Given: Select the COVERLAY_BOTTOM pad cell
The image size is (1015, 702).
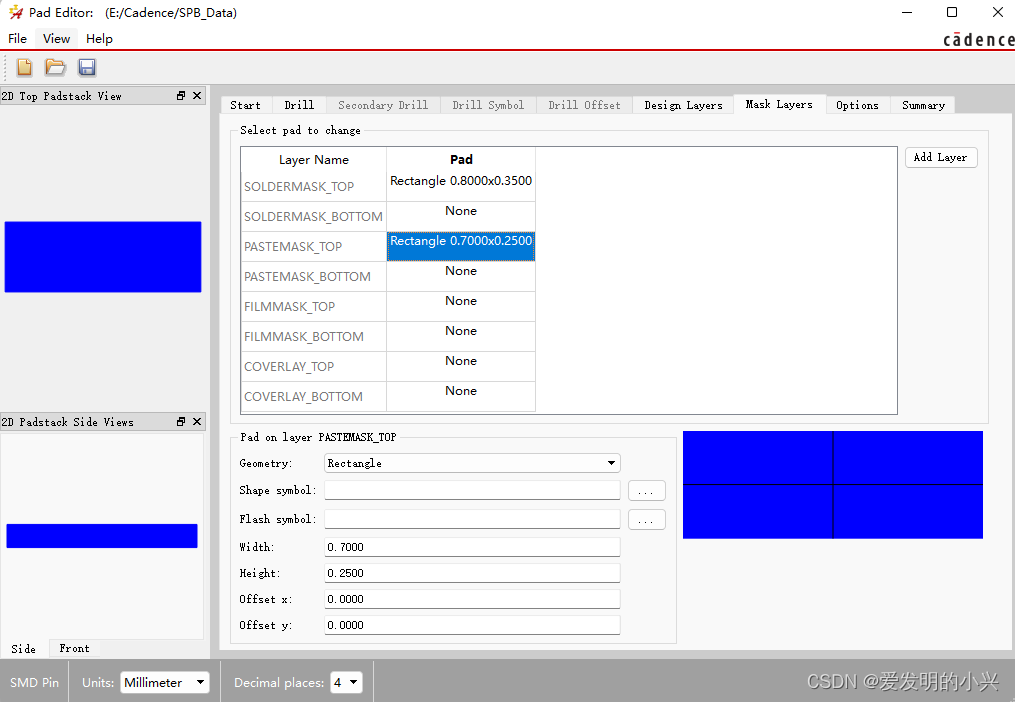Looking at the screenshot, I should click(x=461, y=396).
